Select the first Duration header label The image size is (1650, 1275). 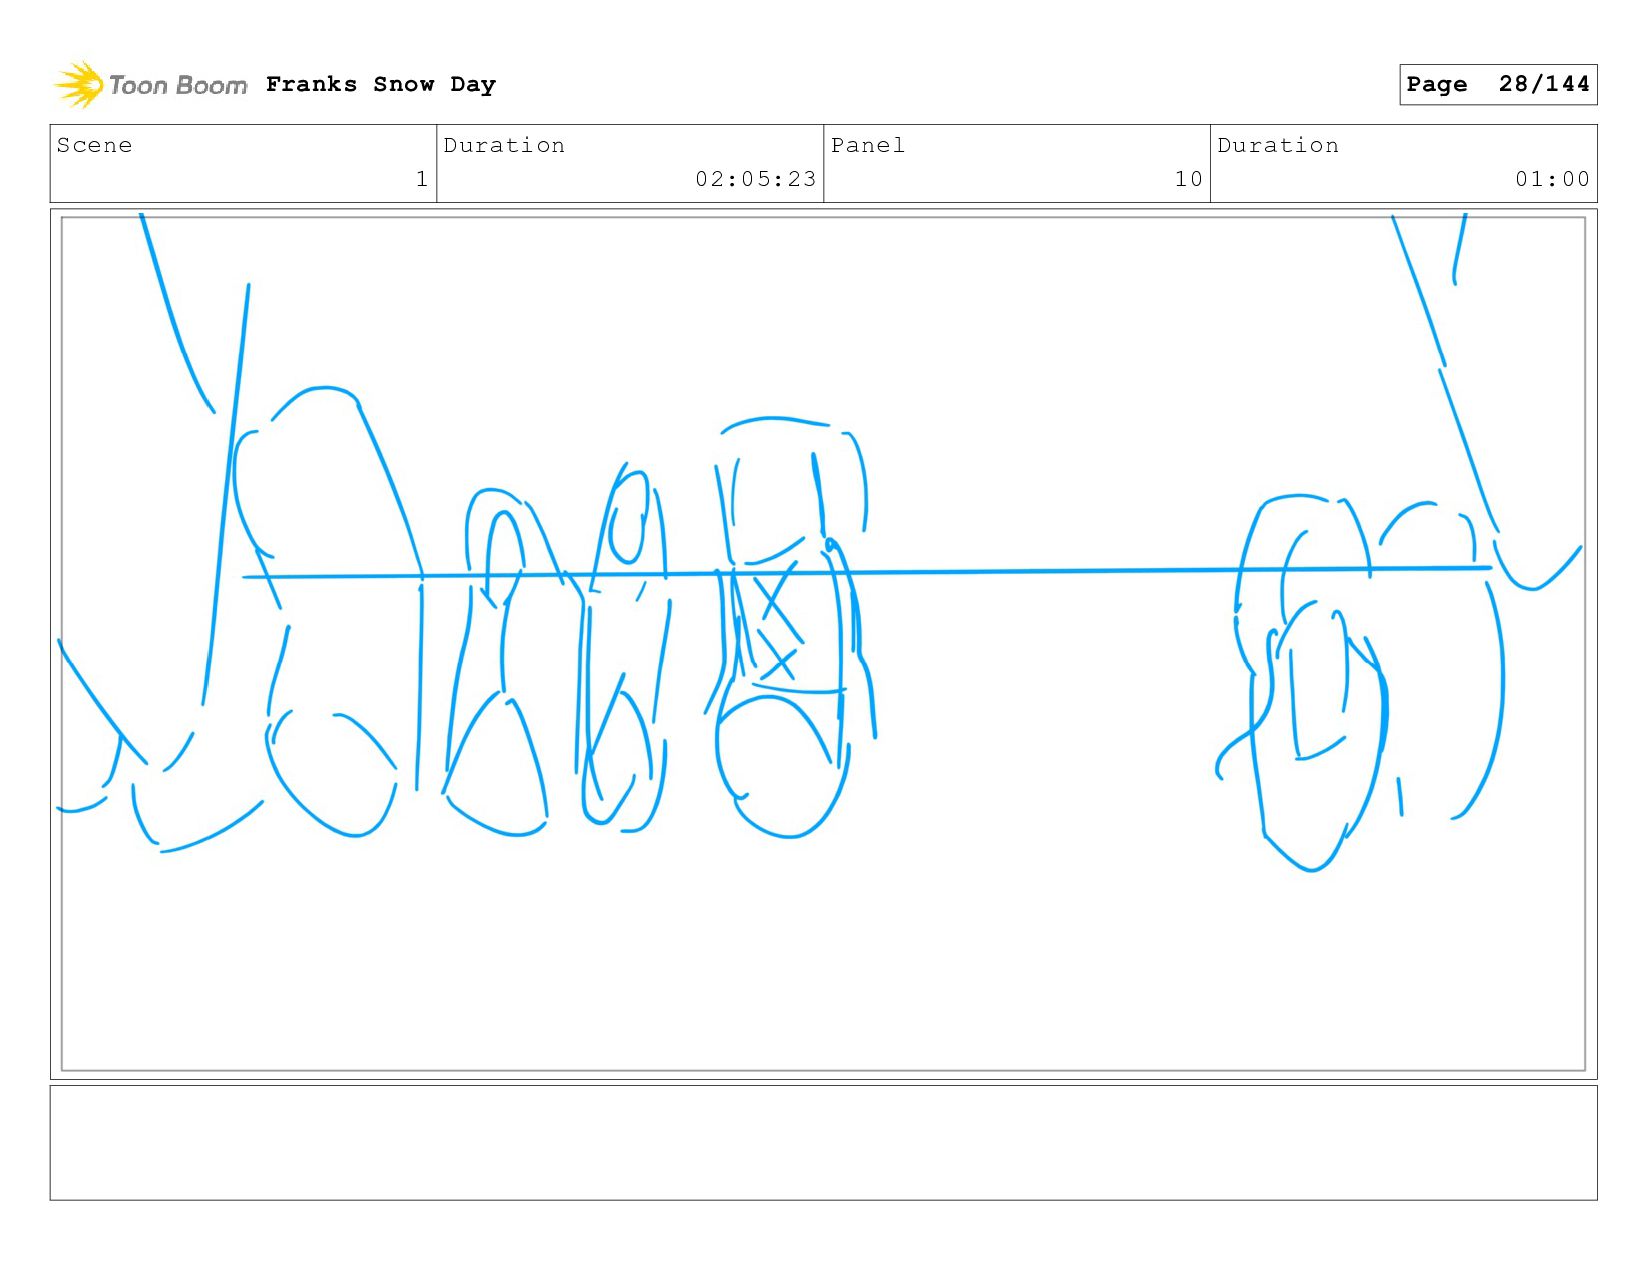pos(504,146)
